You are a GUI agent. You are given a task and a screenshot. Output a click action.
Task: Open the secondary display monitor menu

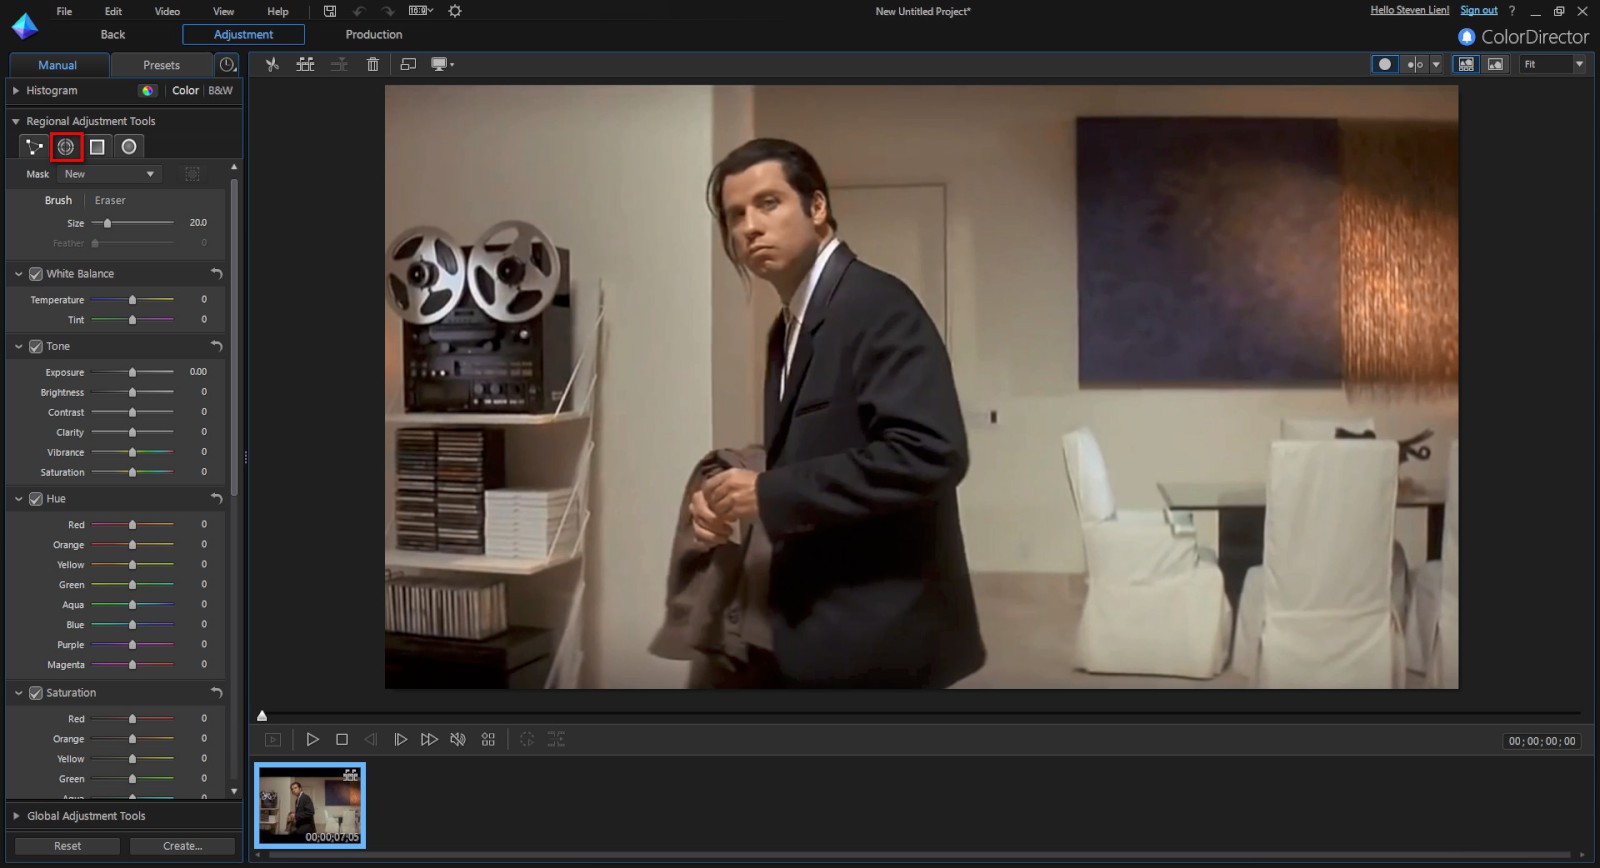click(442, 64)
